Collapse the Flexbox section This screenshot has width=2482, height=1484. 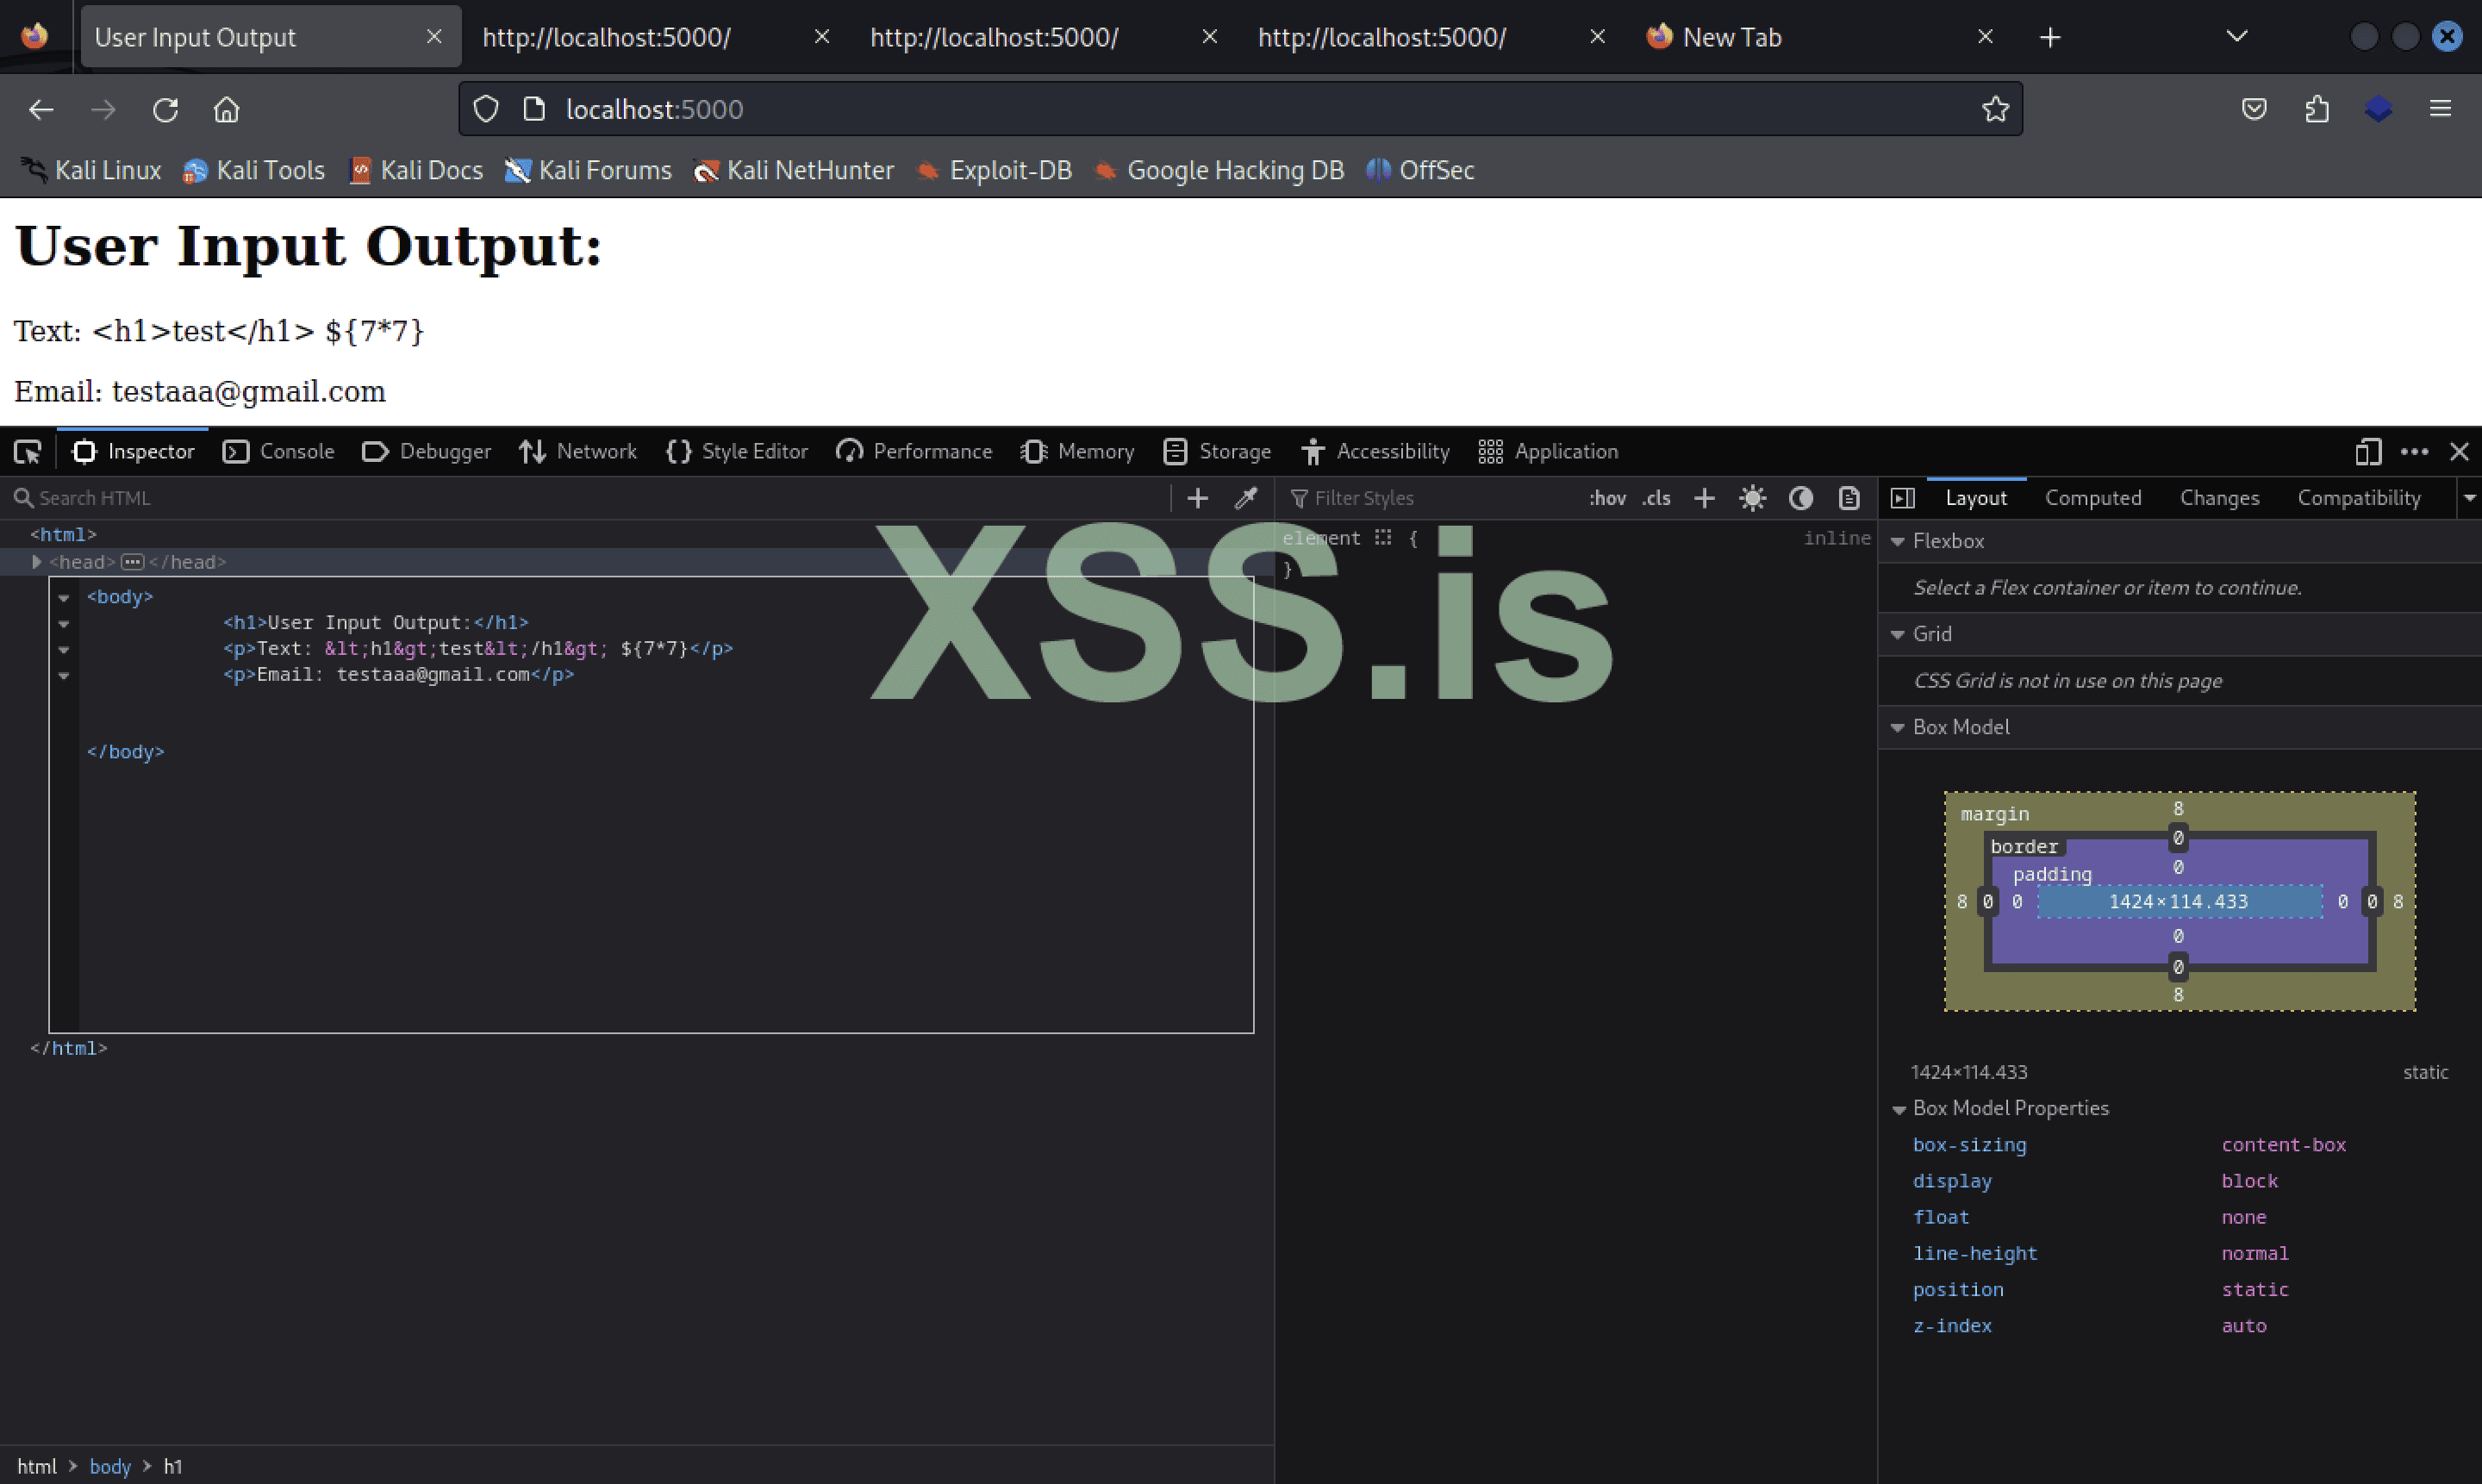(1897, 541)
